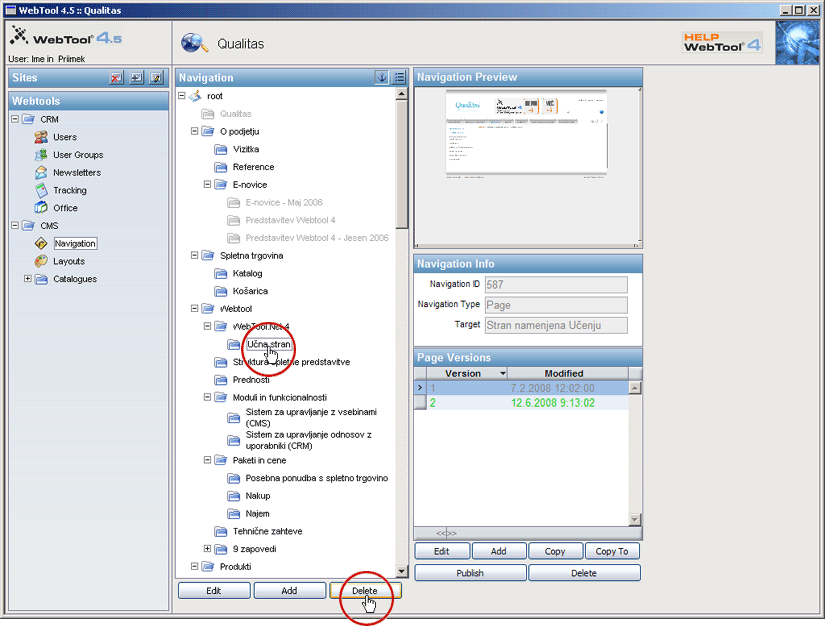Collapse the CRM tree node
This screenshot has height=635, width=825.
(15, 120)
